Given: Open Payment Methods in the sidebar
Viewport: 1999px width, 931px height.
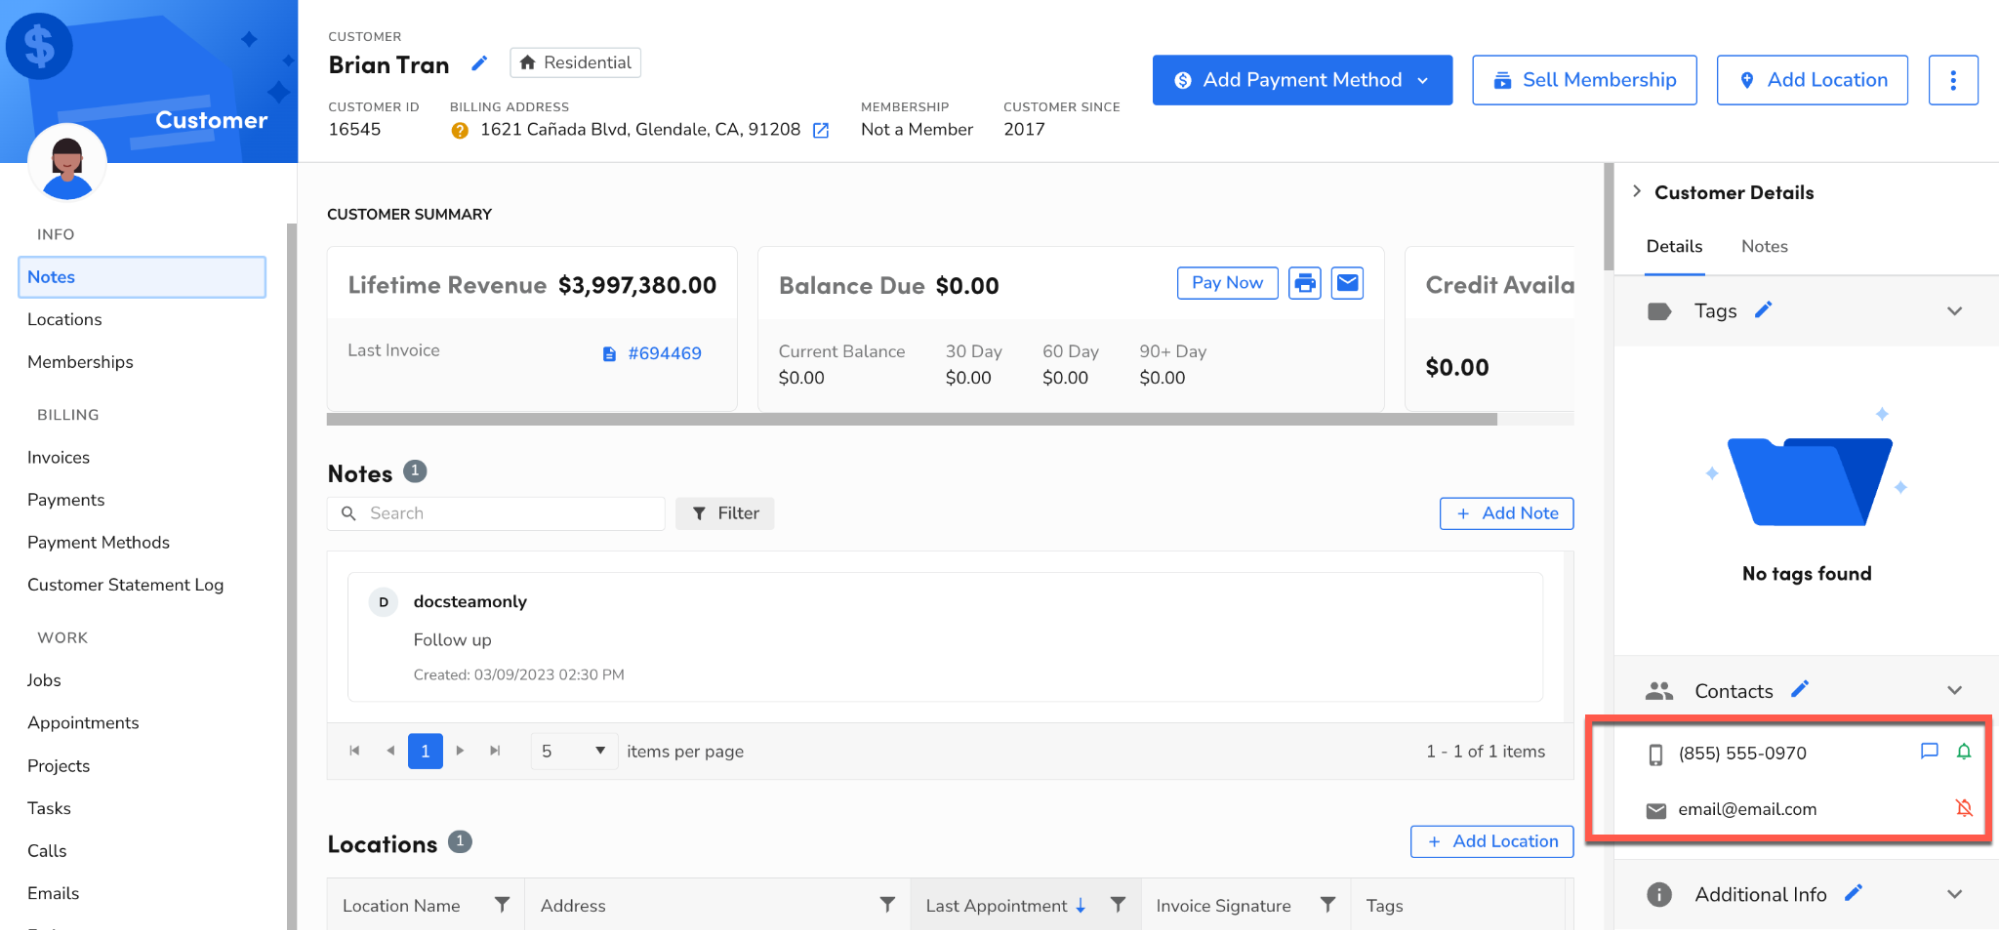Looking at the screenshot, I should 98,542.
